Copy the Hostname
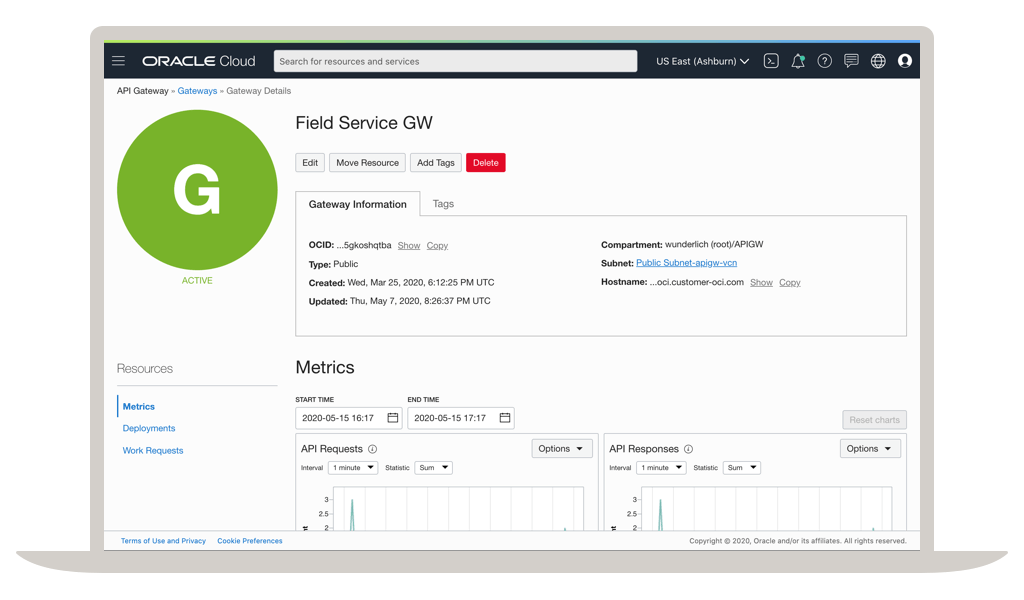This screenshot has width=1024, height=600. pyautogui.click(x=790, y=283)
